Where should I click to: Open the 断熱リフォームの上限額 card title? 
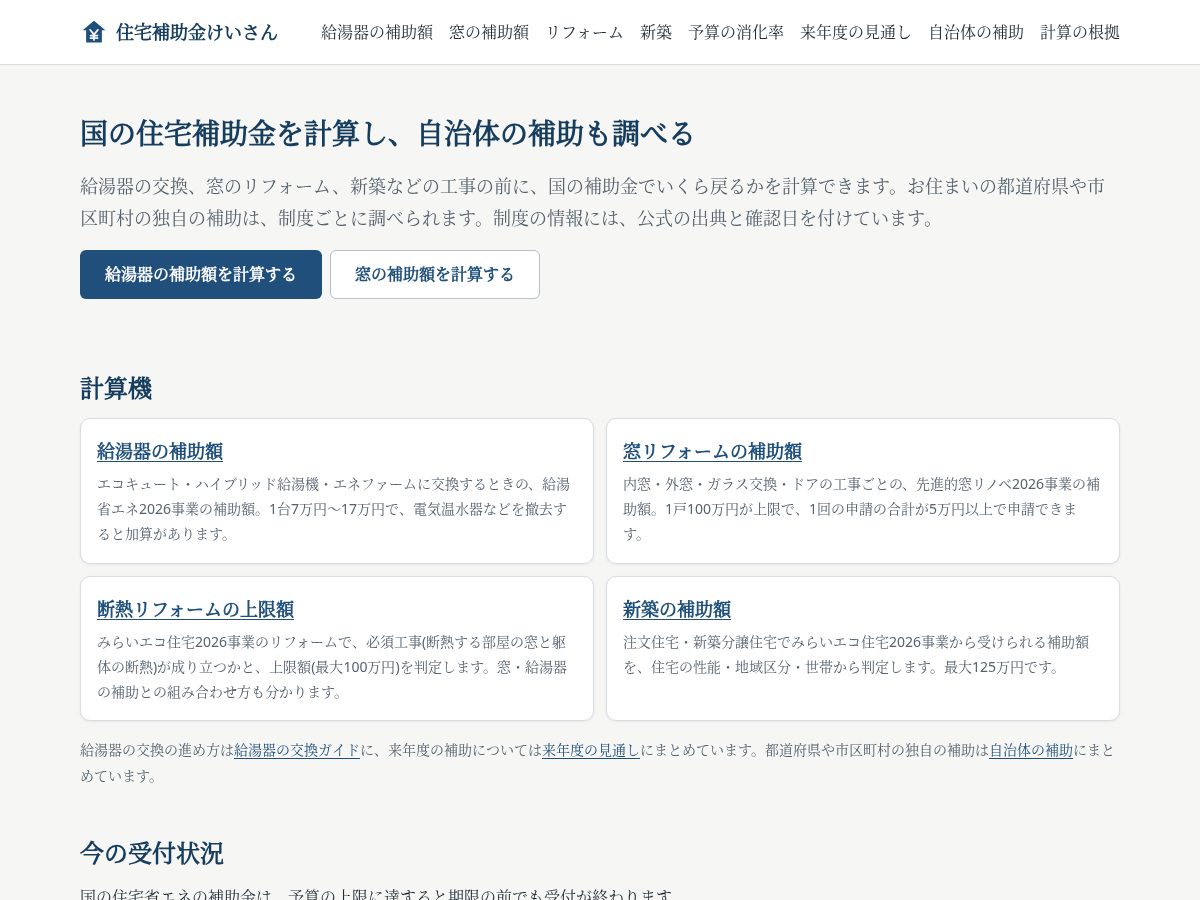pyautogui.click(x=195, y=609)
